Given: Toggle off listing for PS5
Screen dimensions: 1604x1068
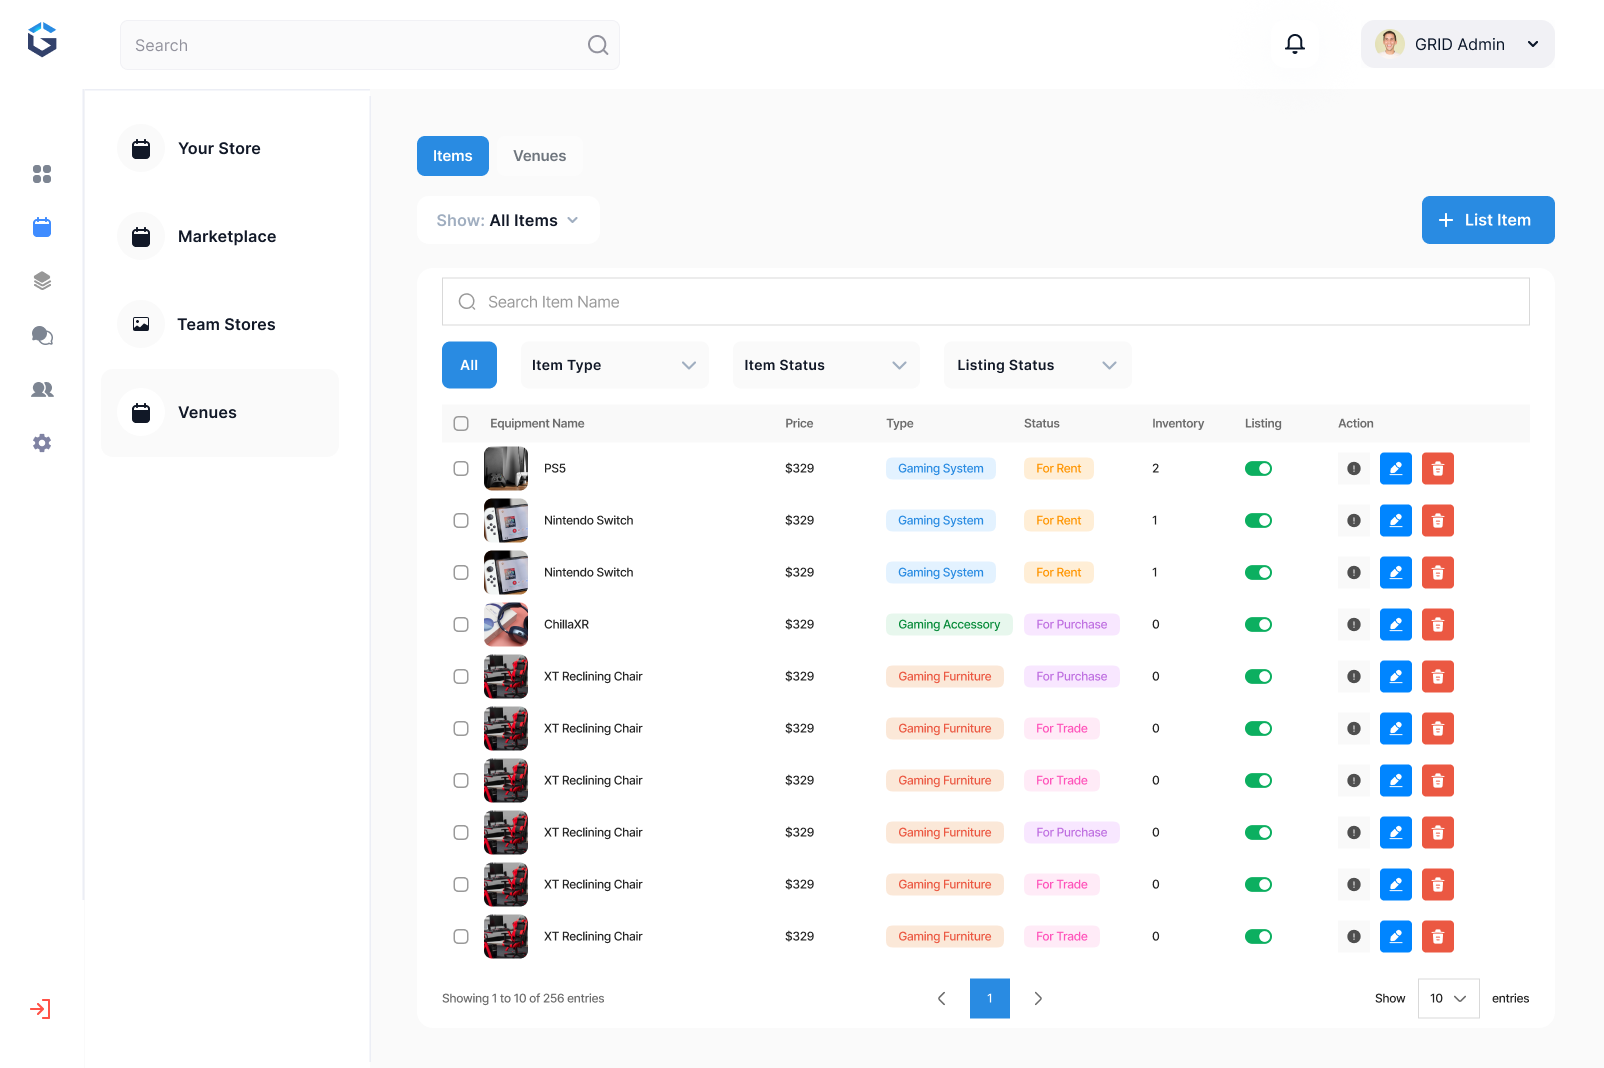Looking at the screenshot, I should click(x=1258, y=468).
